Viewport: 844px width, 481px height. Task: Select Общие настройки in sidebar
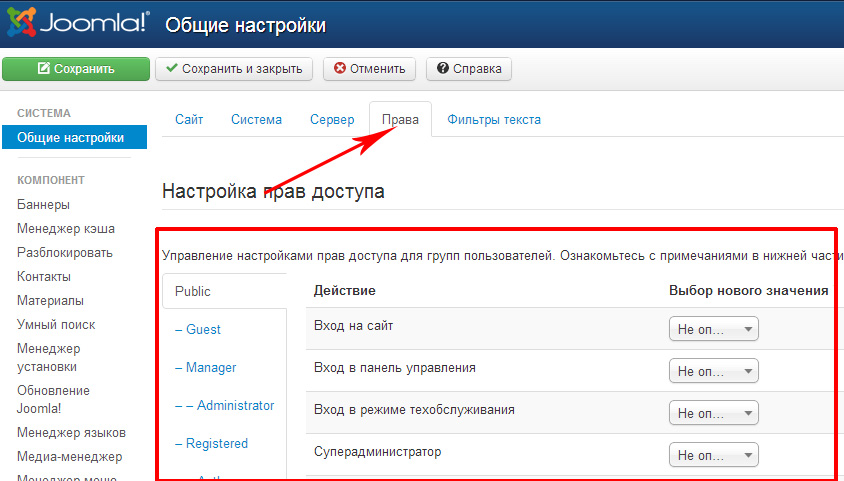click(x=70, y=138)
